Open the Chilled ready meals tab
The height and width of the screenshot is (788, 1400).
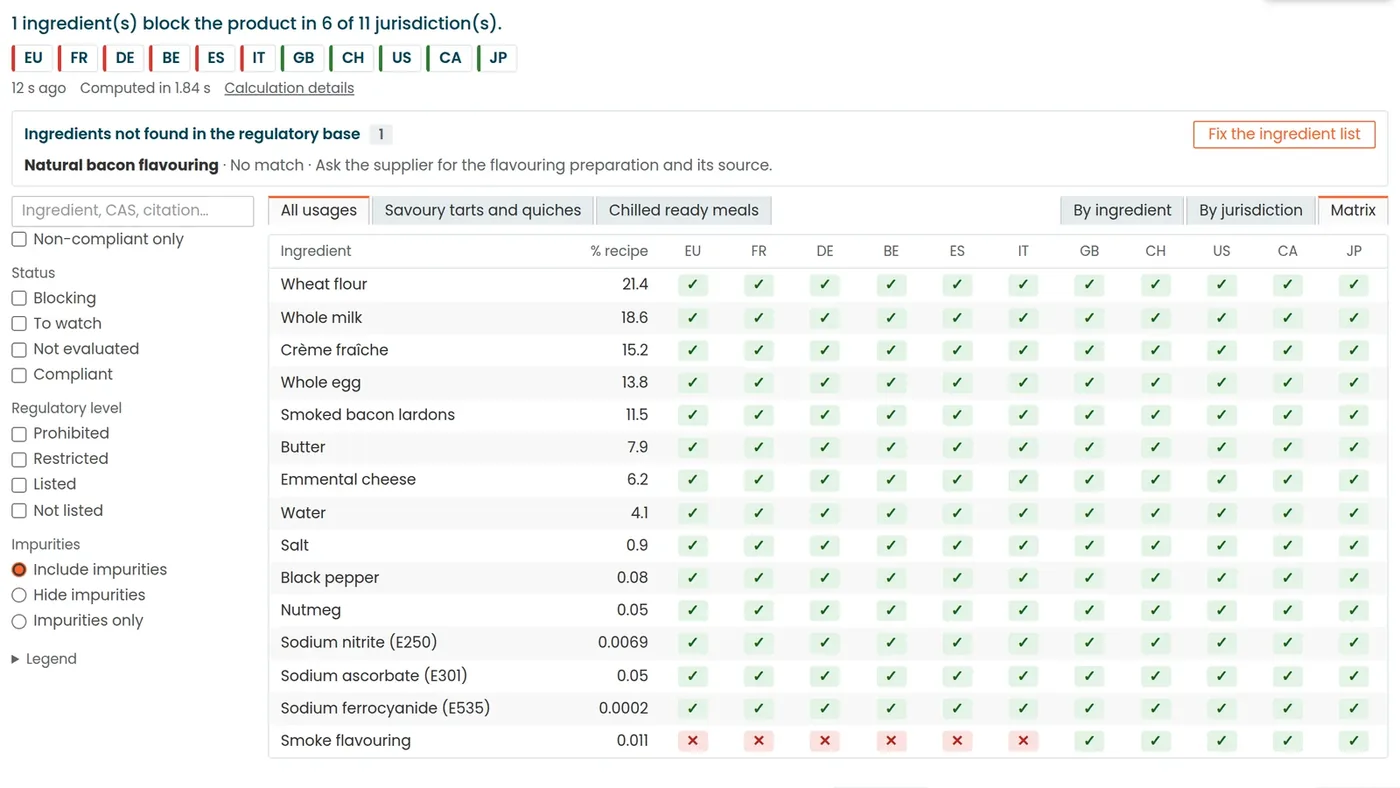[684, 210]
